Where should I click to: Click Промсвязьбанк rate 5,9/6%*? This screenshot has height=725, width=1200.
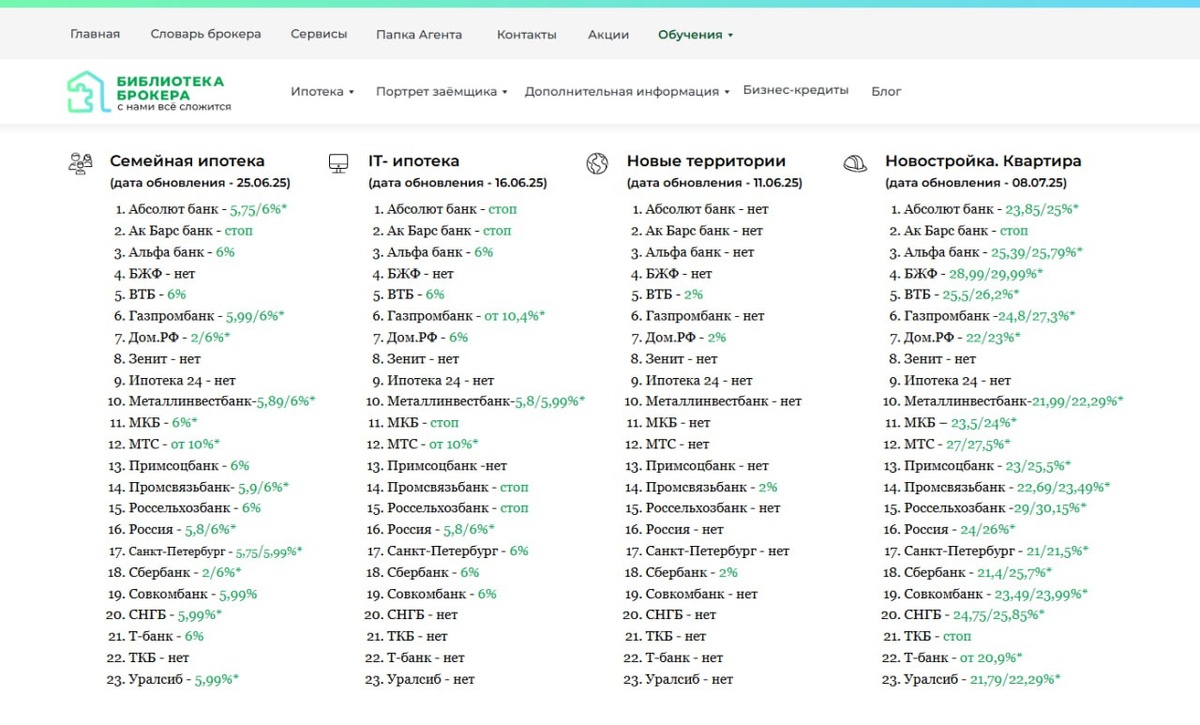coord(263,487)
